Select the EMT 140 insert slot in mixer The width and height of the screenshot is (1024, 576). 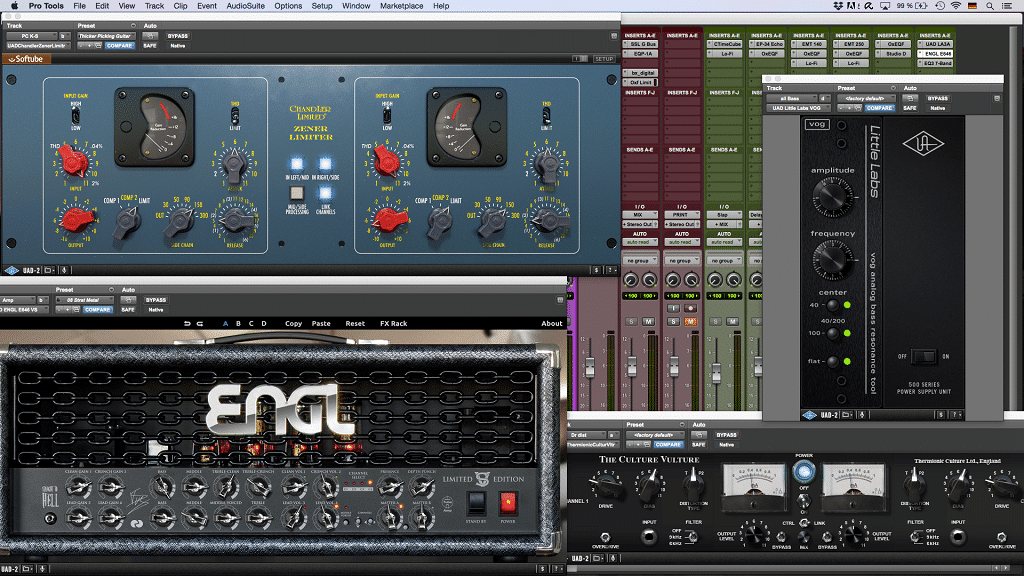click(x=809, y=44)
